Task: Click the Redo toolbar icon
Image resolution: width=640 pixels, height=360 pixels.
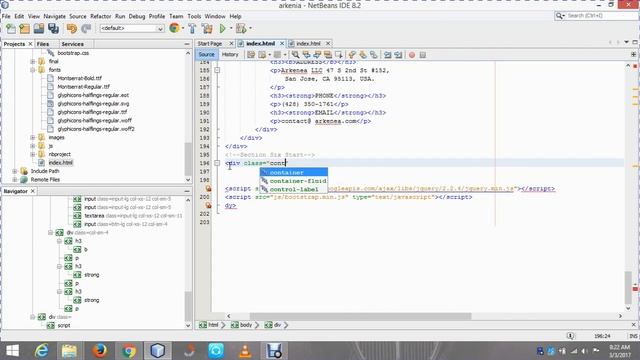Action: click(86, 28)
